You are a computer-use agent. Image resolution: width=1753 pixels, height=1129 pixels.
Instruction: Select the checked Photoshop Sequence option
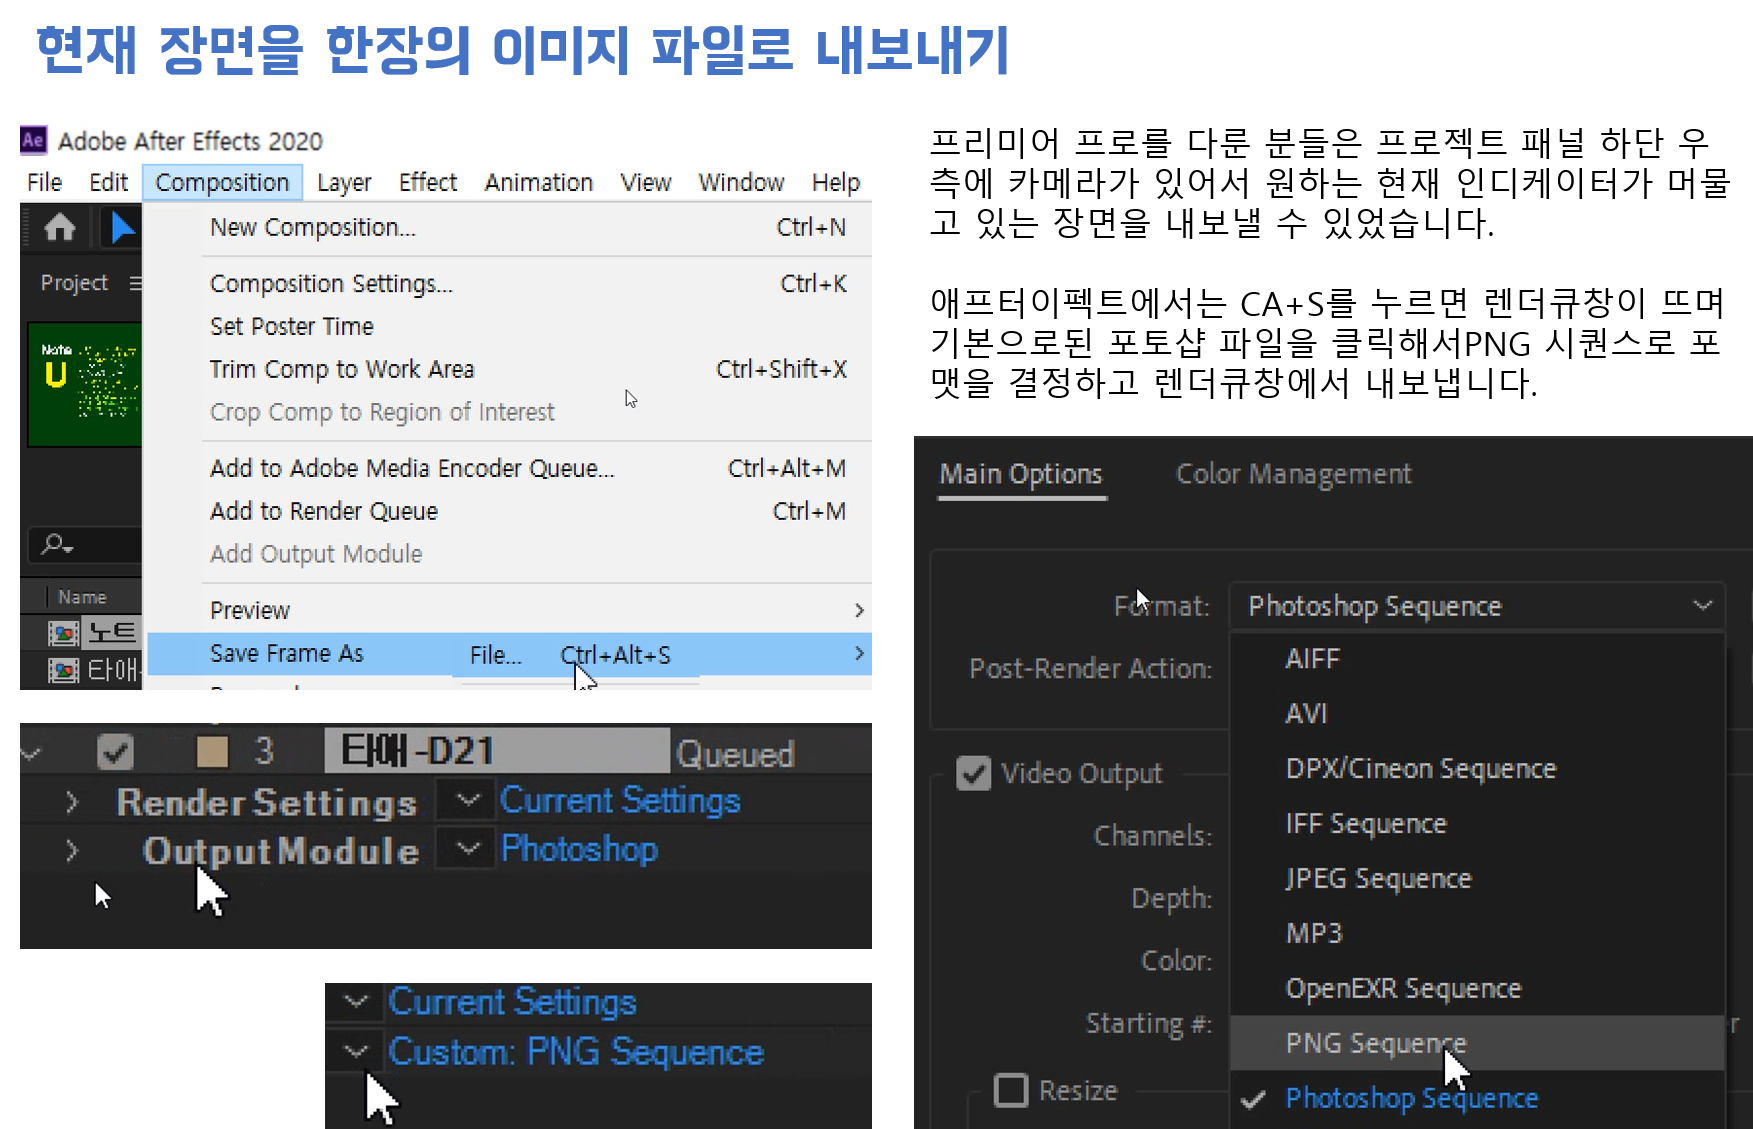tap(1477, 1098)
